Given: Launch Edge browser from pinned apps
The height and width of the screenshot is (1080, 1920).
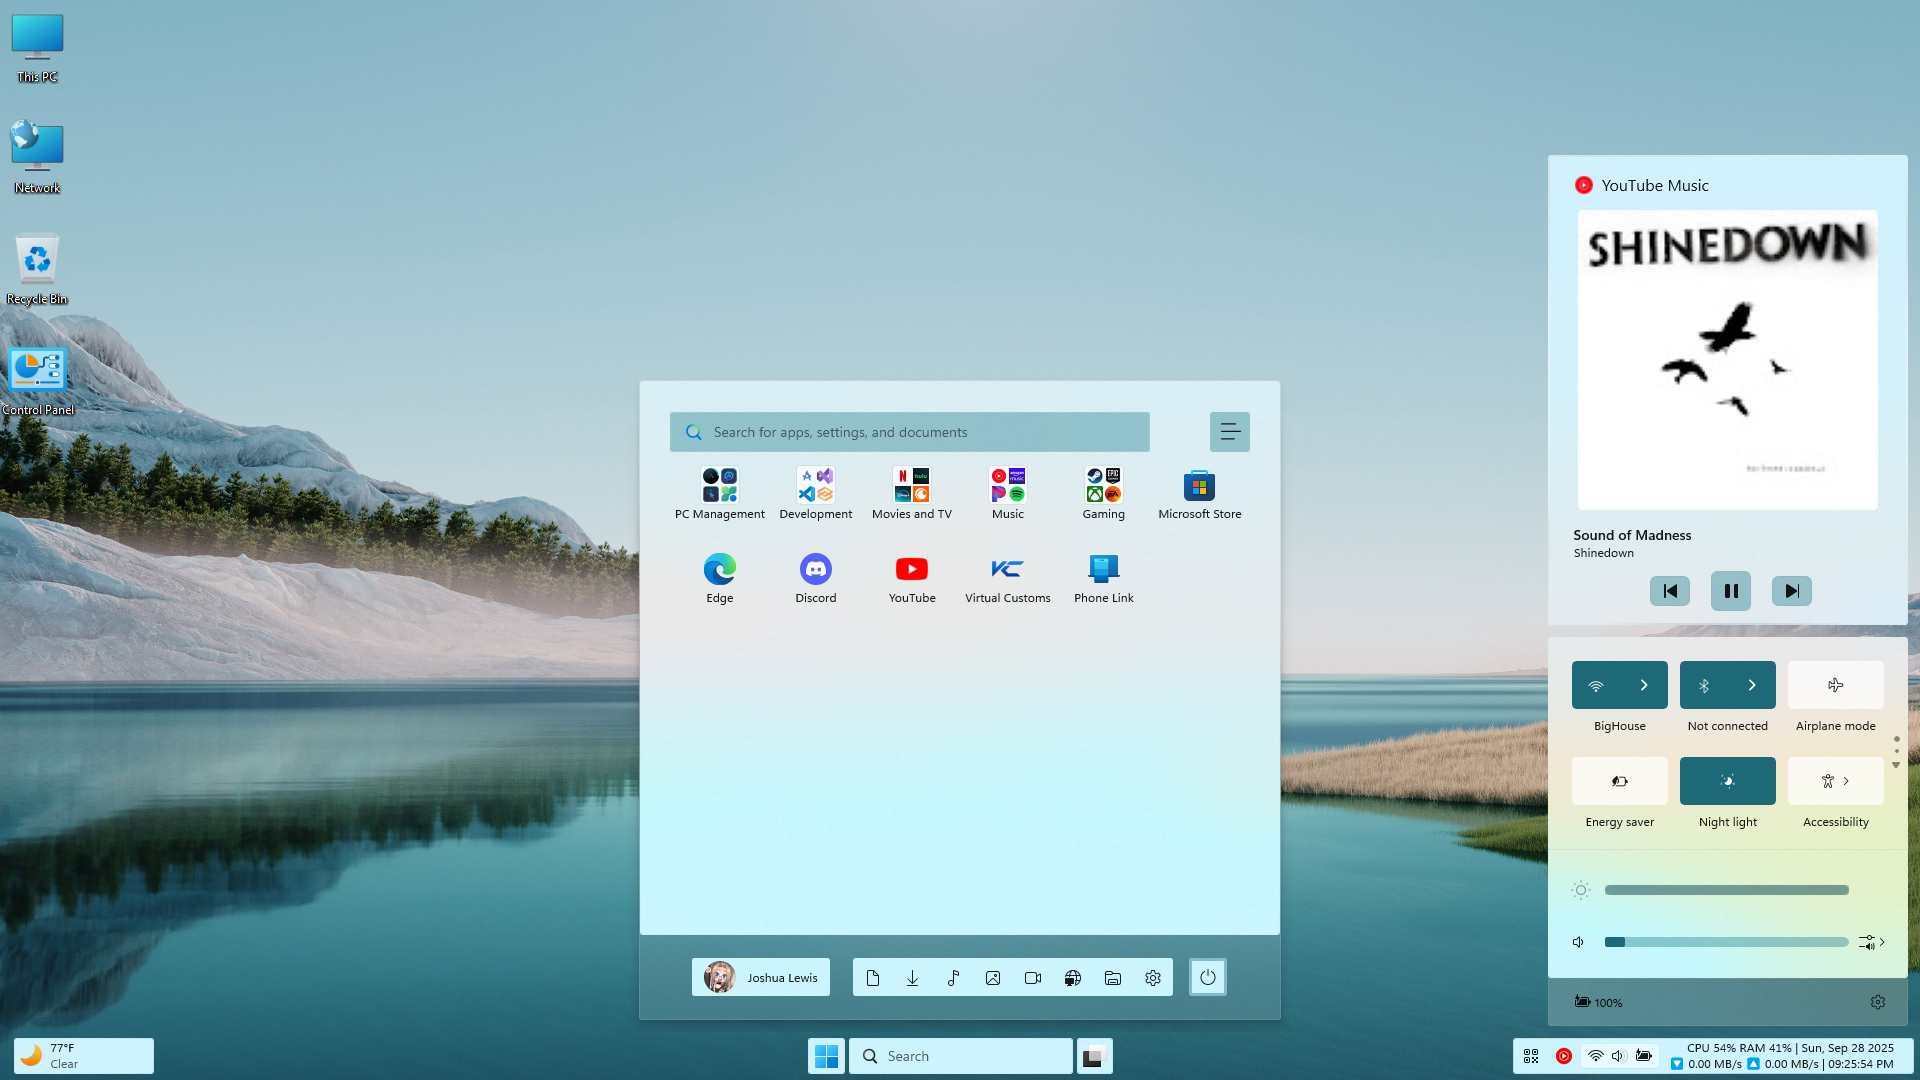Looking at the screenshot, I should pos(719,578).
